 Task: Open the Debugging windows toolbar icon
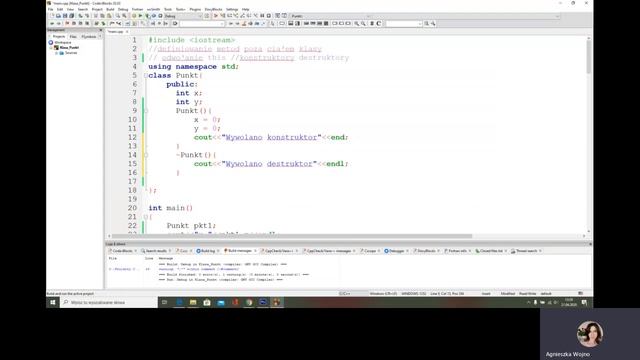278,16
